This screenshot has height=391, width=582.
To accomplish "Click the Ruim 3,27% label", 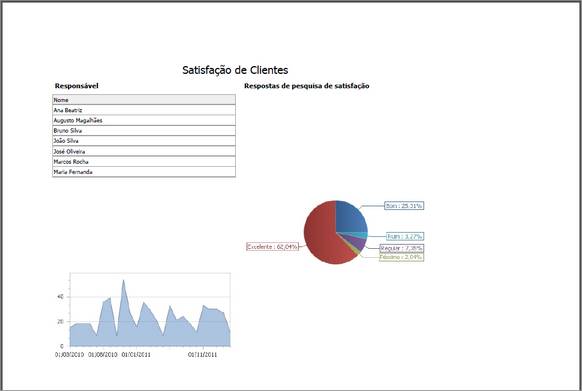I will (x=405, y=236).
